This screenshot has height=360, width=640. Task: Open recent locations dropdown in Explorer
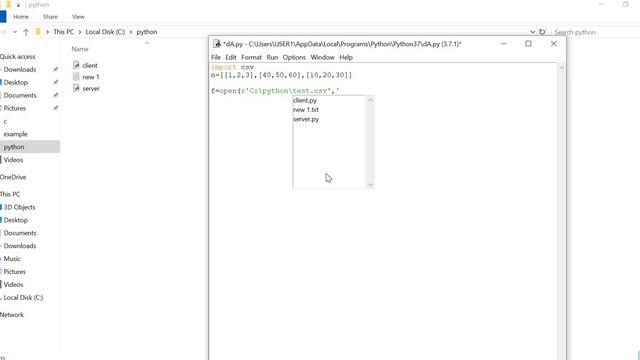click(15, 32)
